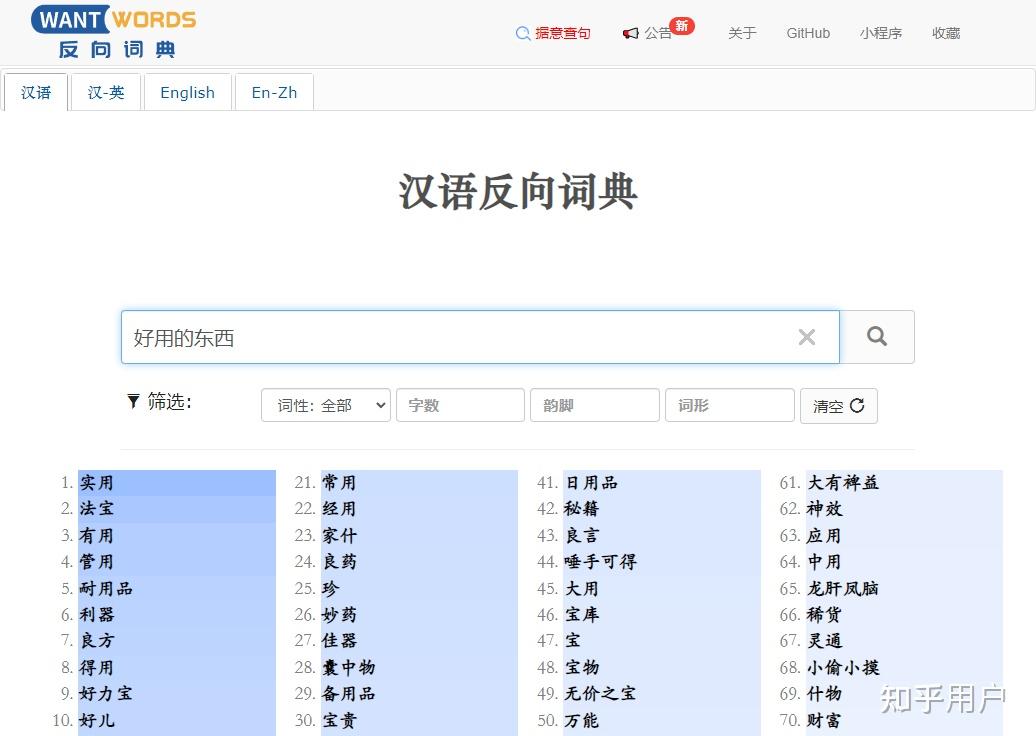Viewport: 1036px width, 736px height.
Task: Click the filter funnel icon beside 筛选
Action: pos(133,402)
